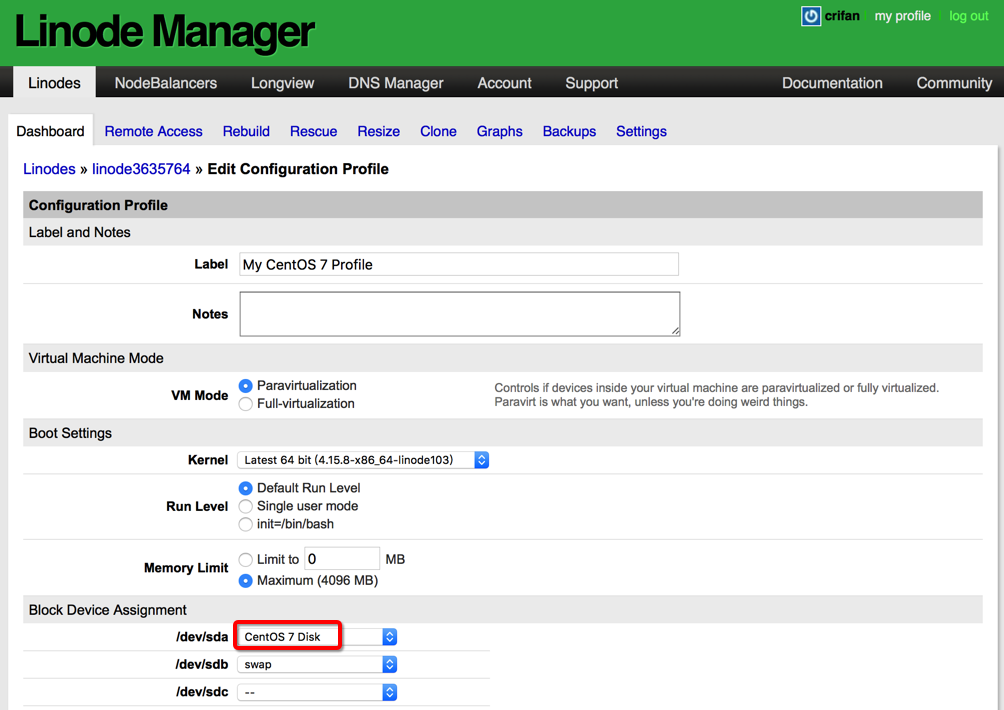Screen dimensions: 1004x710
Task: Click the Notes text area
Action: 460,314
